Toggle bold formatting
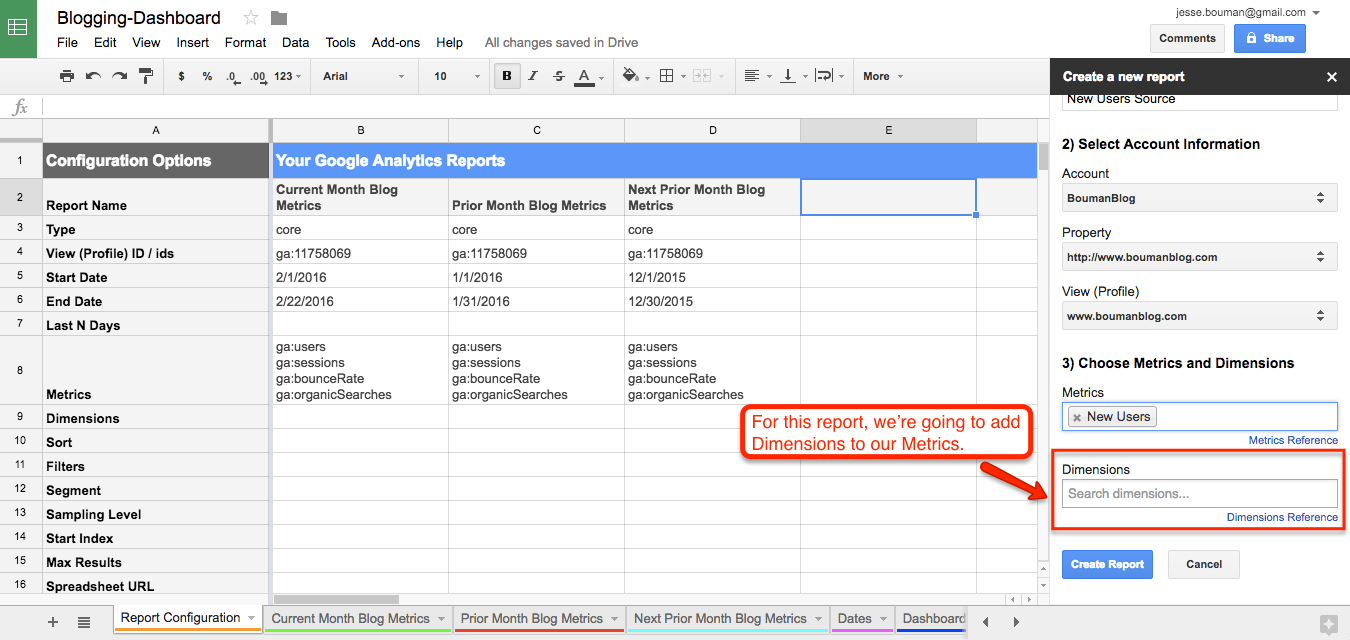 [x=507, y=76]
